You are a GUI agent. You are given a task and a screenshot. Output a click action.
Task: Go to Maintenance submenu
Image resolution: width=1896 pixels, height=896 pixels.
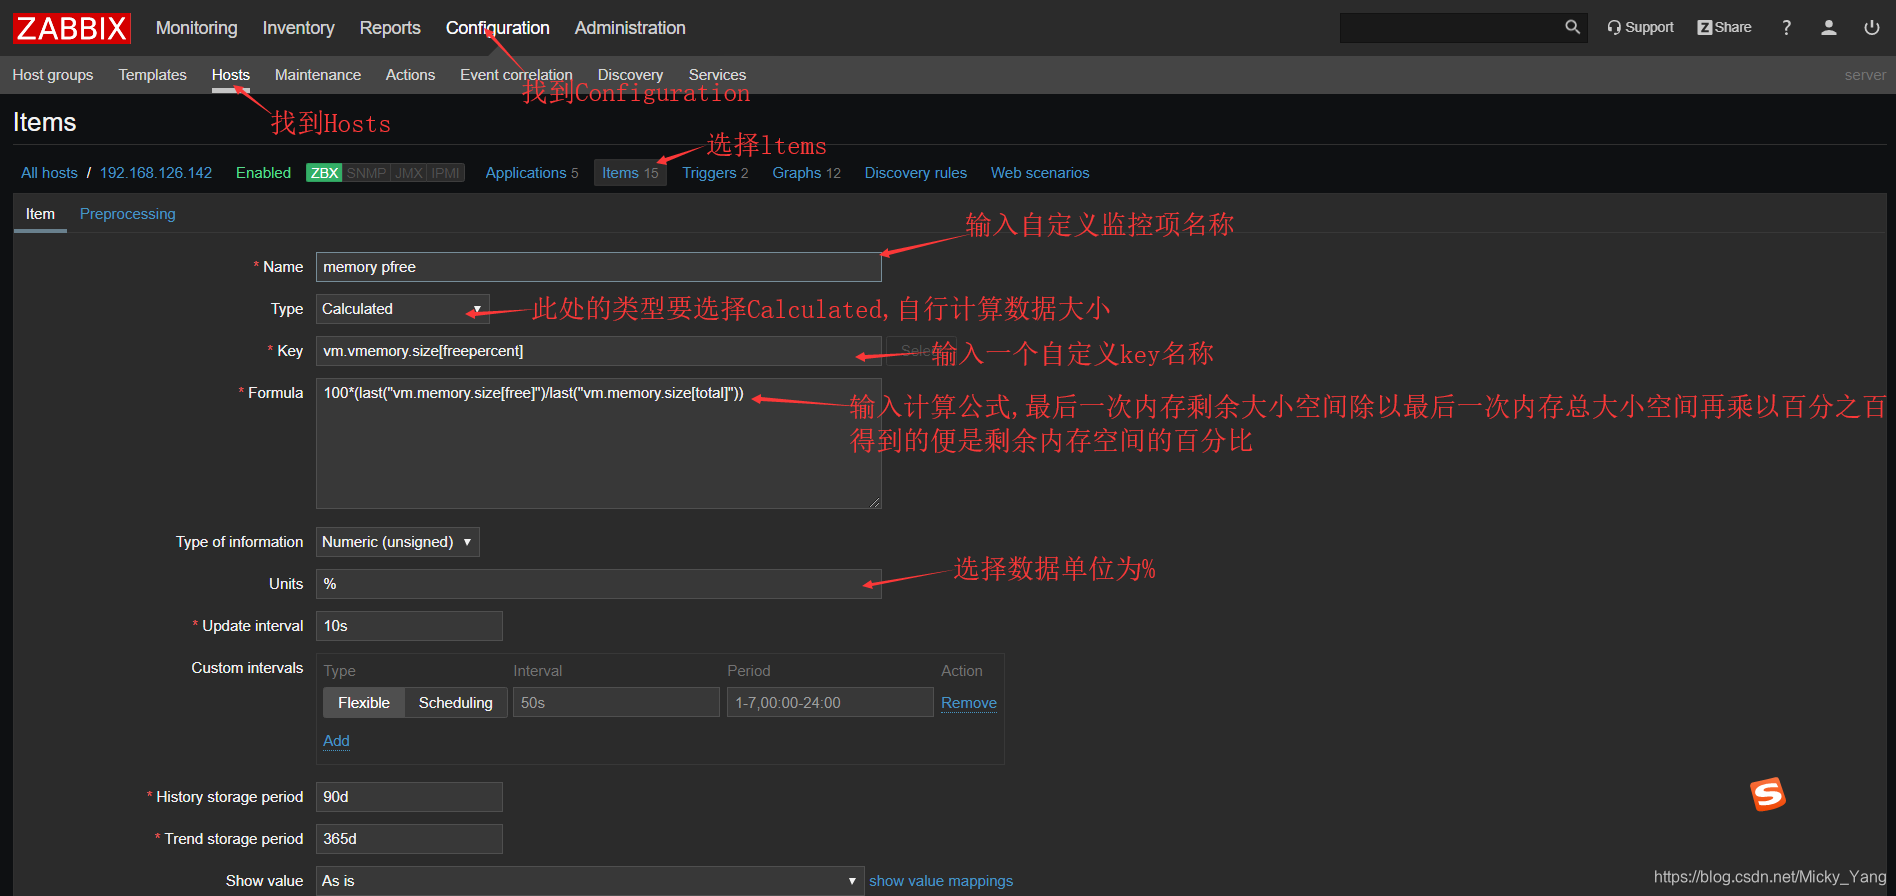[318, 75]
